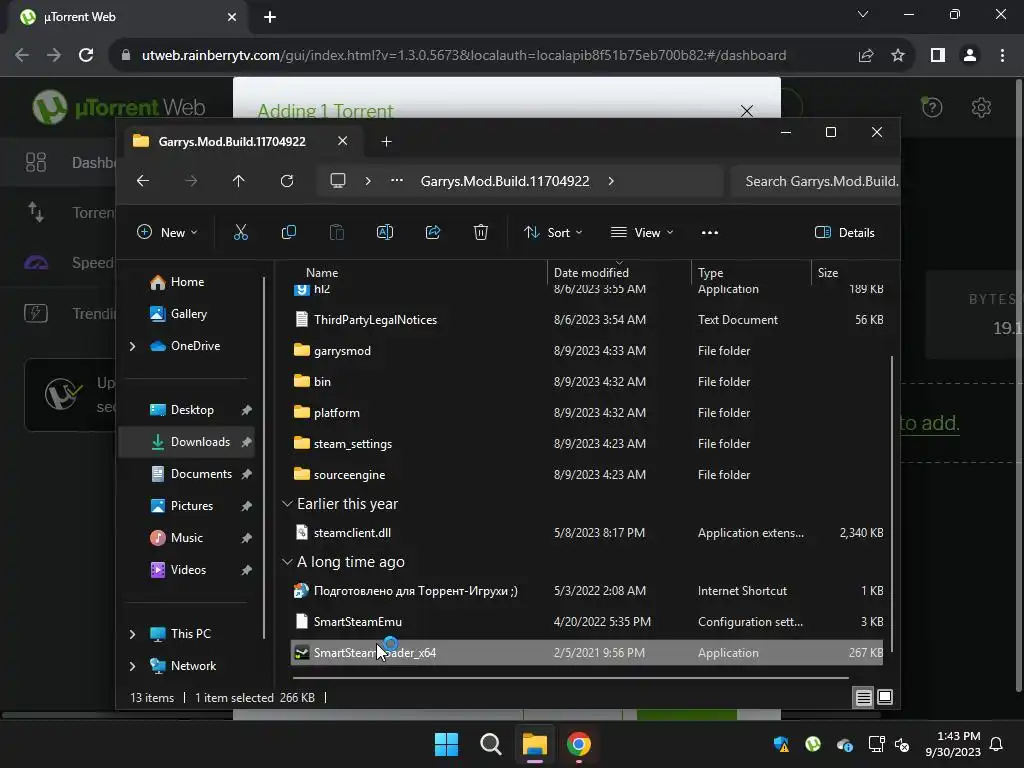Sort by Date modified column header
The height and width of the screenshot is (768, 1024).
(591, 272)
